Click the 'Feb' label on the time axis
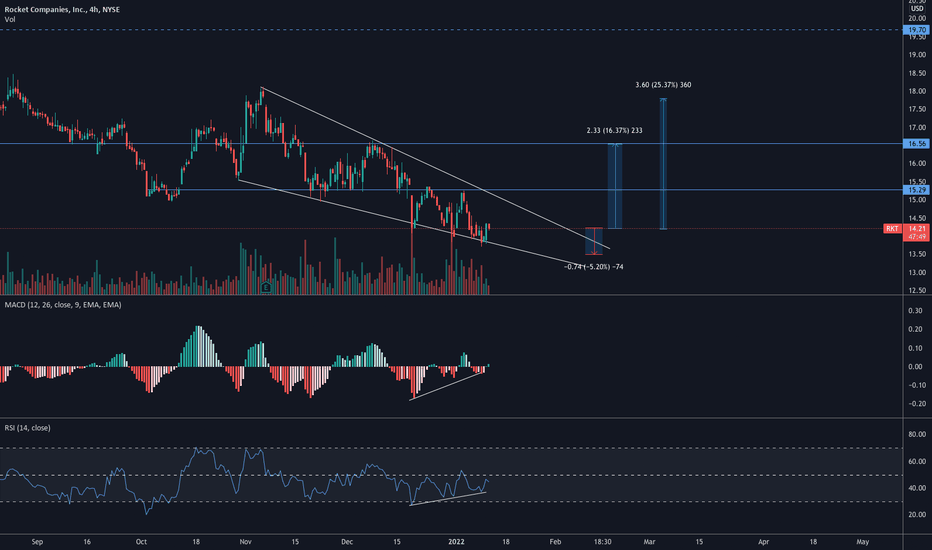The height and width of the screenshot is (550, 932). pos(555,542)
